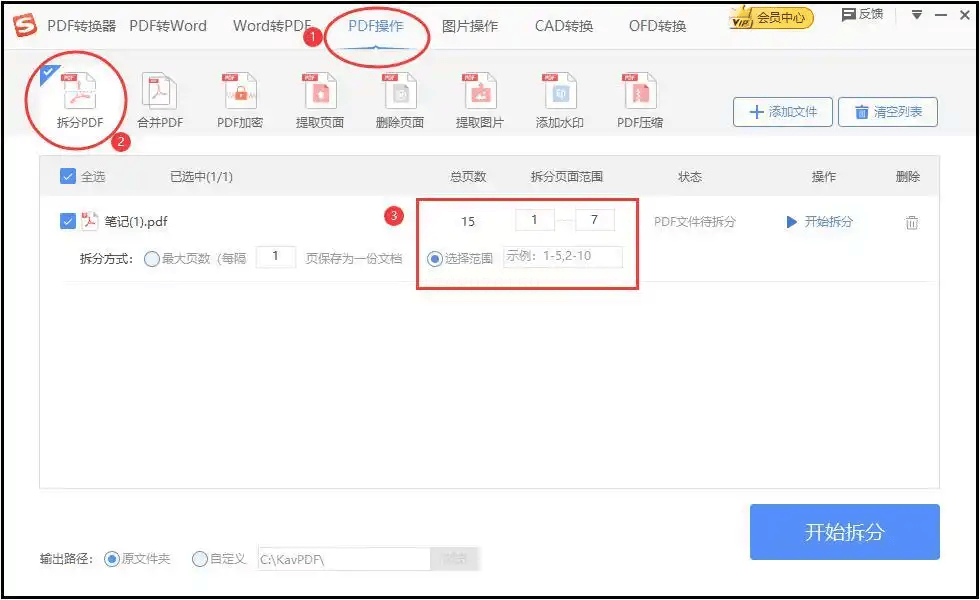The height and width of the screenshot is (600, 980).
Task: Switch to the Word转PDF tab
Action: (272, 26)
